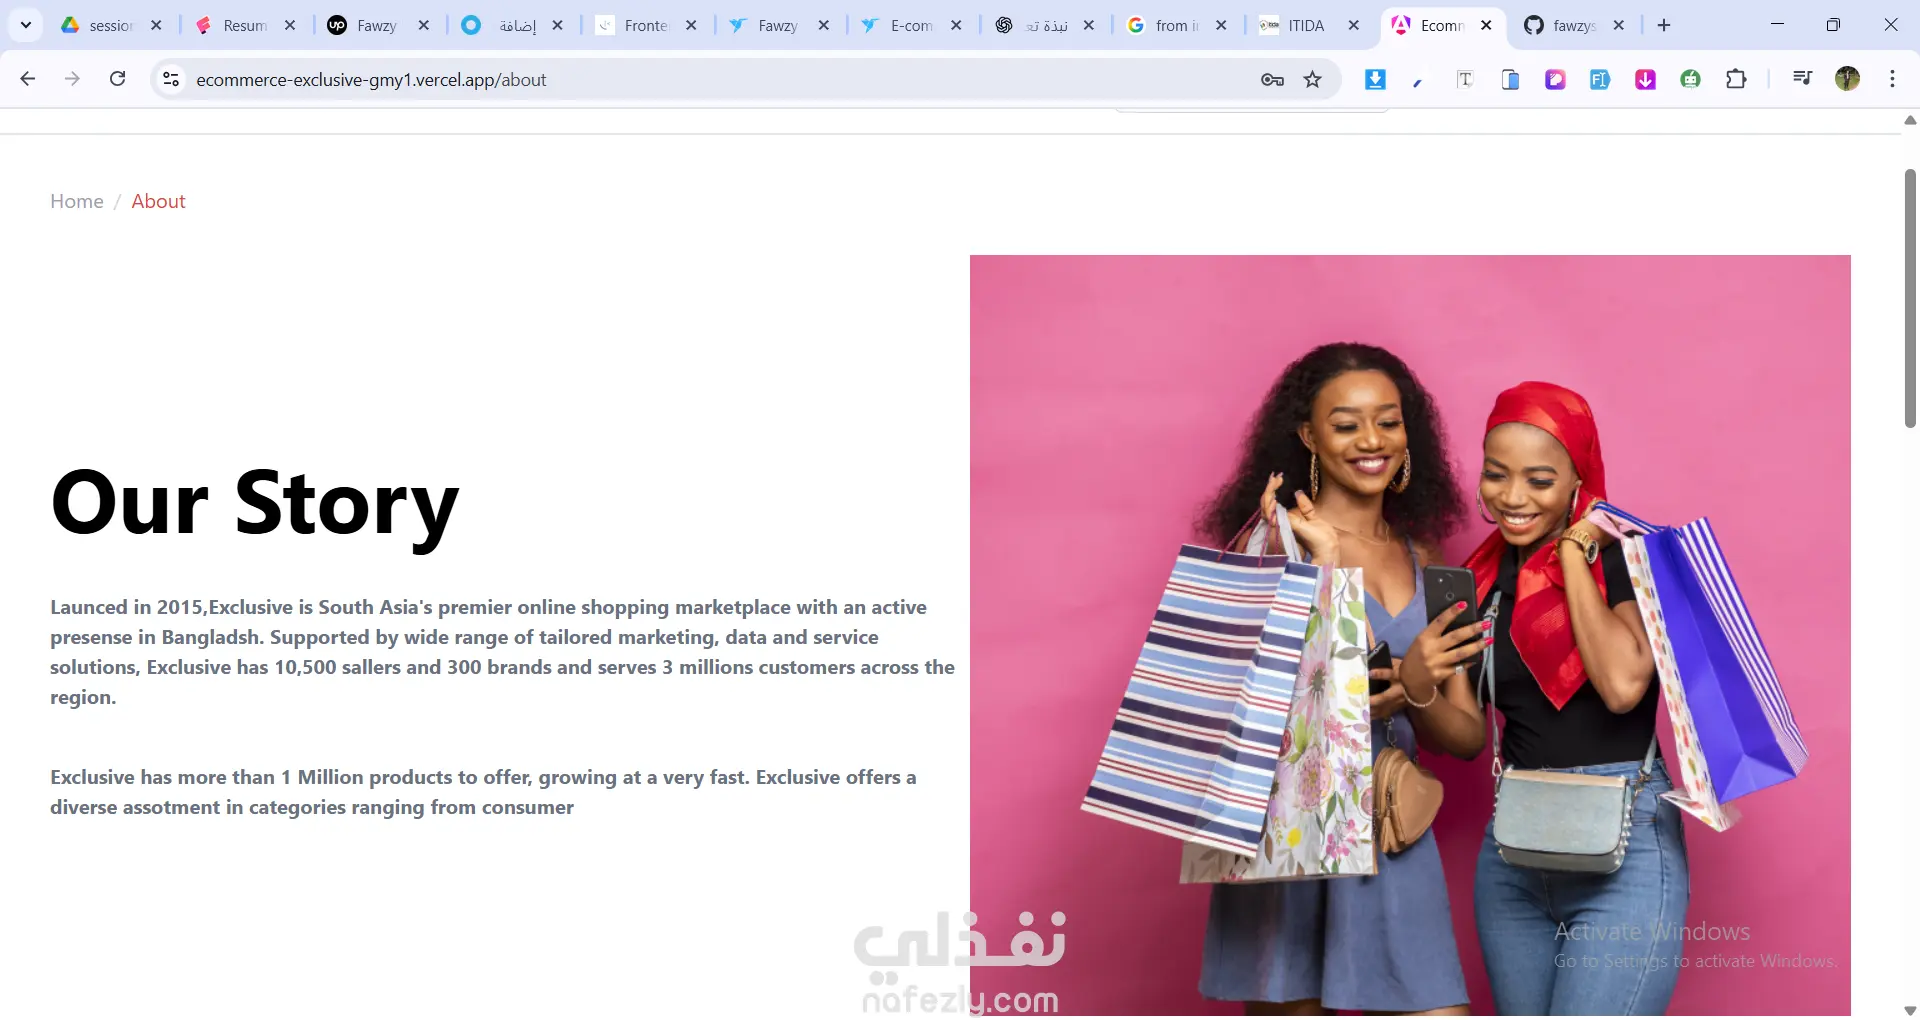Click the scrollbar down arrow
Screen dimensions: 1920x1020
[1910, 1010]
